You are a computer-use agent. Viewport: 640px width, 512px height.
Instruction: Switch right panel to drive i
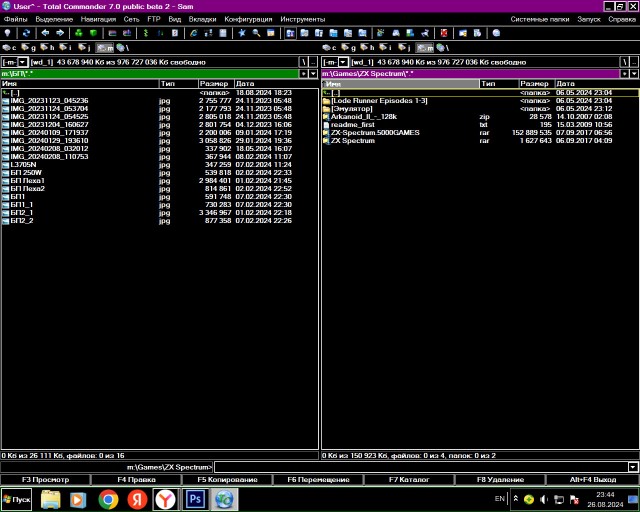tap(386, 48)
